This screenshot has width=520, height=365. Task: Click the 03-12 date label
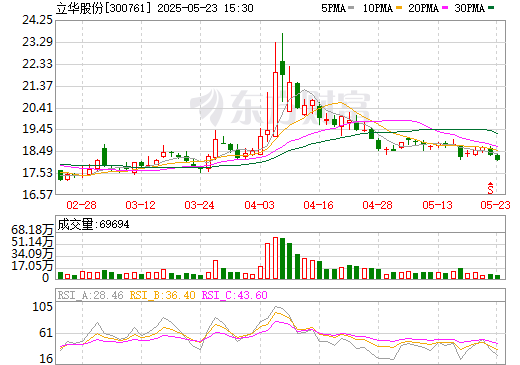[140, 205]
